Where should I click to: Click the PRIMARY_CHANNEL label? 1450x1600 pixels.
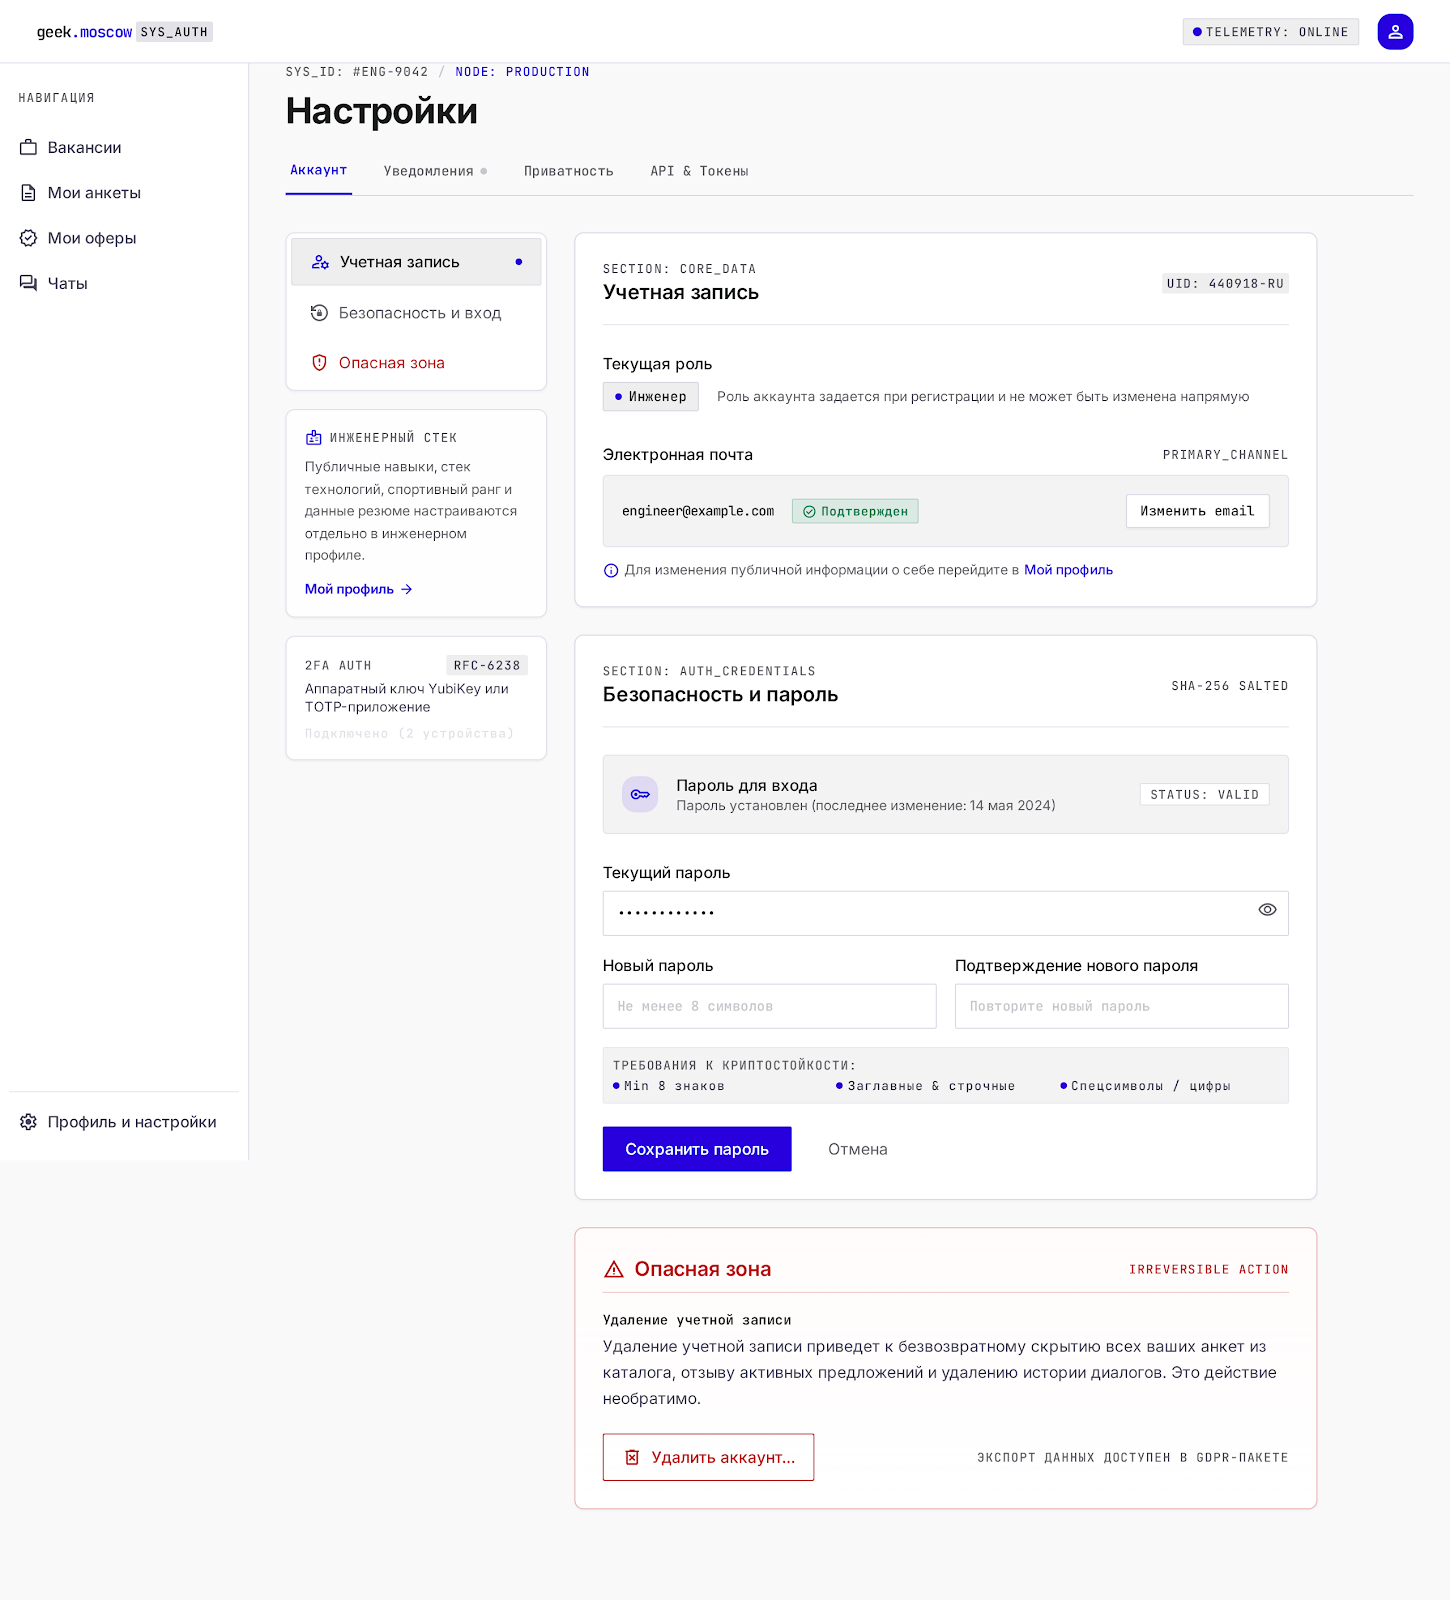click(x=1225, y=455)
